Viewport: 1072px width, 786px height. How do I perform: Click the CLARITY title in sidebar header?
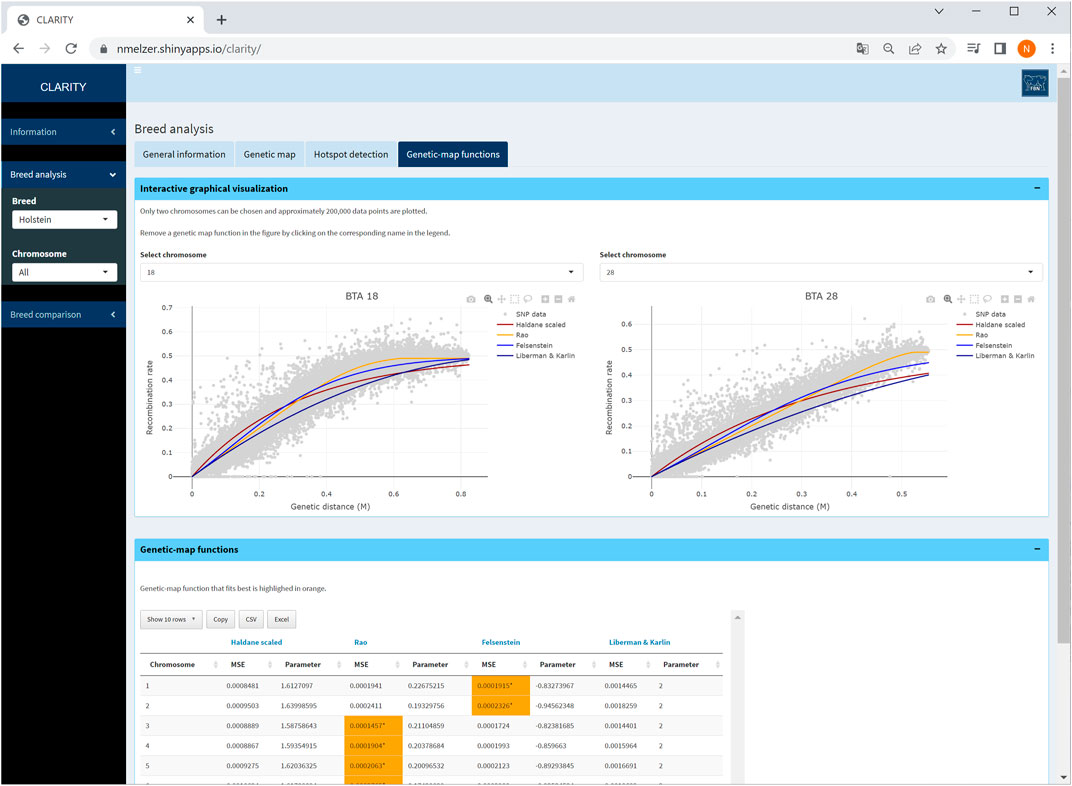(x=63, y=87)
